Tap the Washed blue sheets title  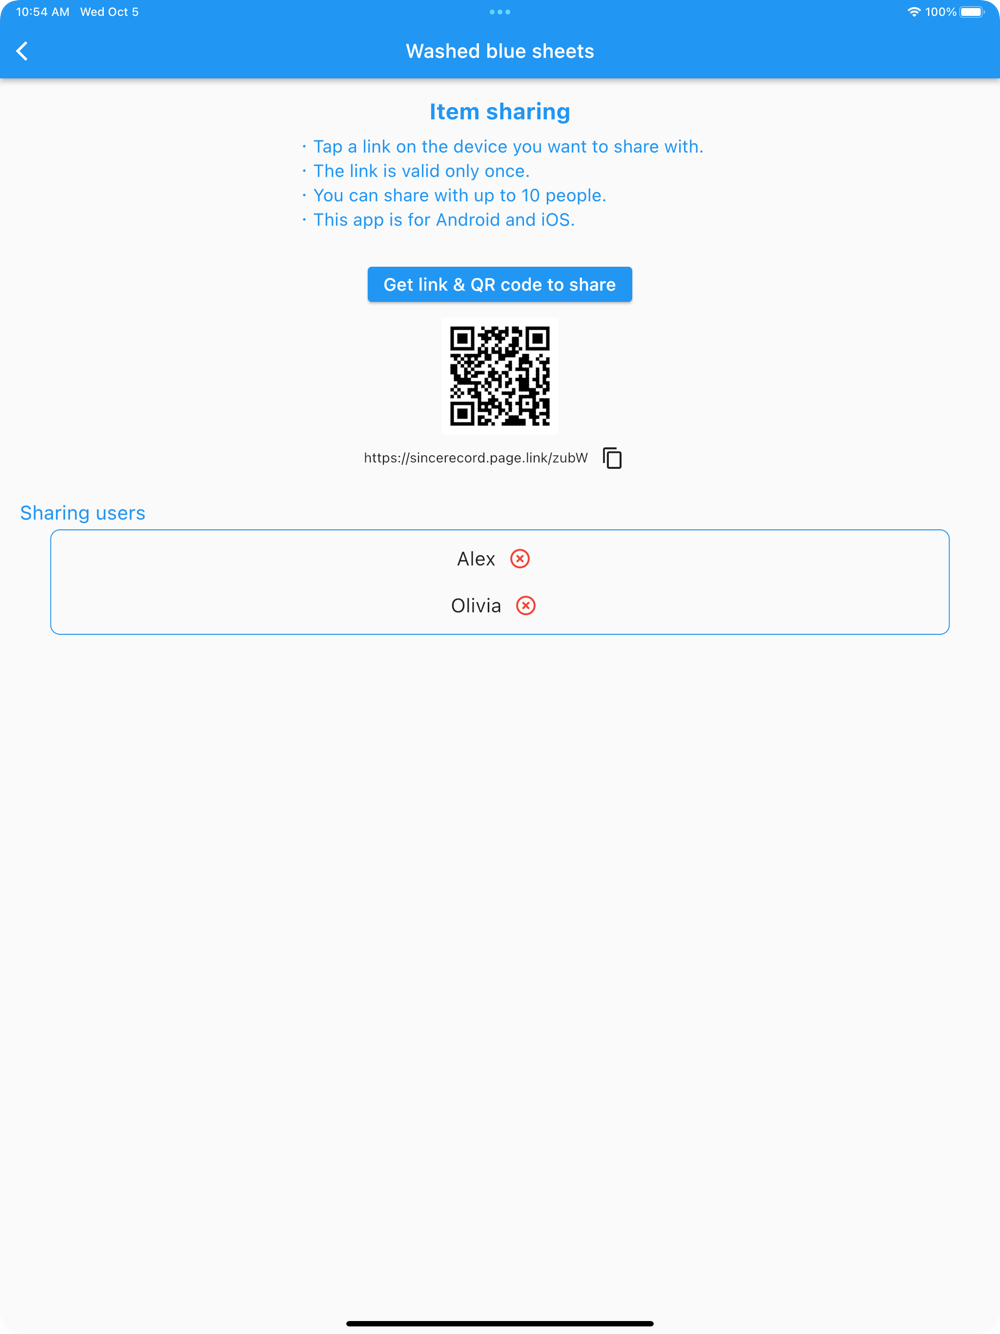500,51
